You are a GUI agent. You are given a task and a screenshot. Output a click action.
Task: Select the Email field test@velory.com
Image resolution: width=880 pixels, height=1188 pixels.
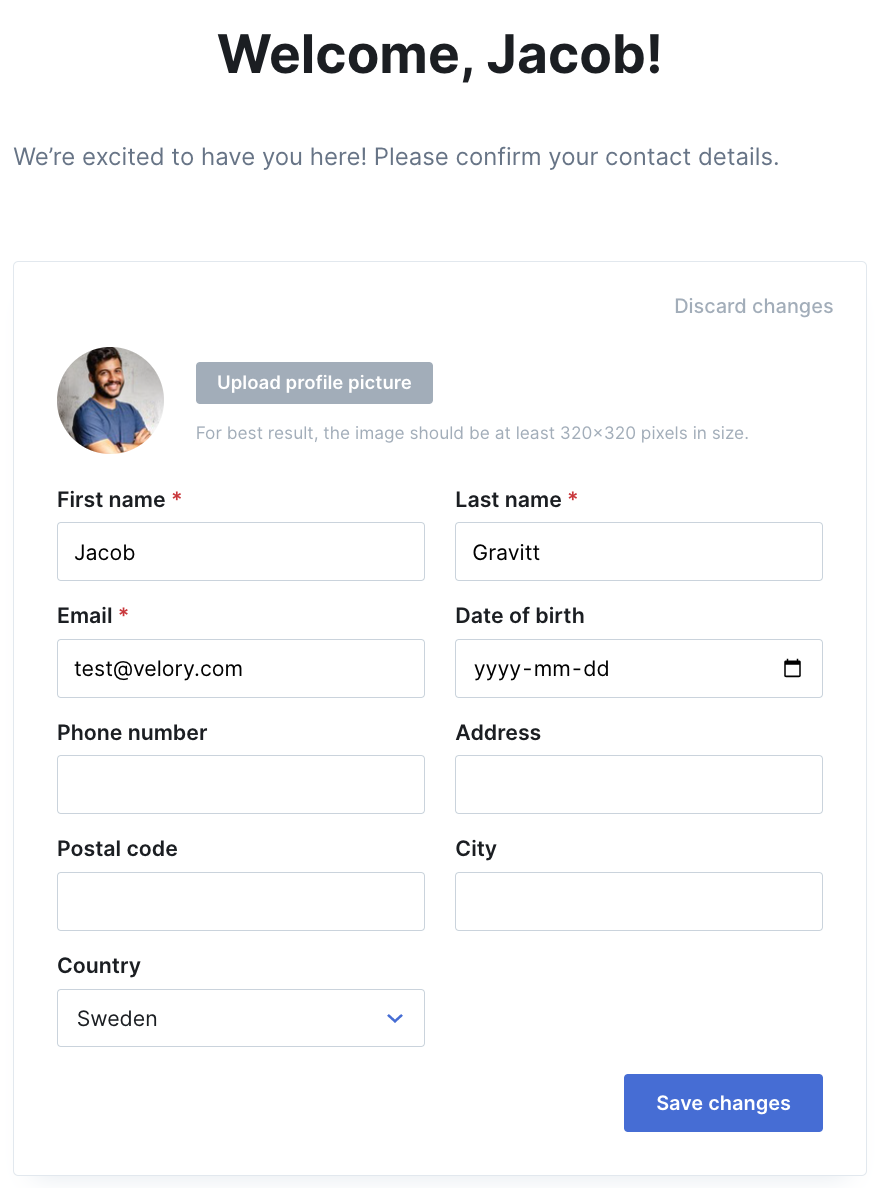tap(241, 668)
